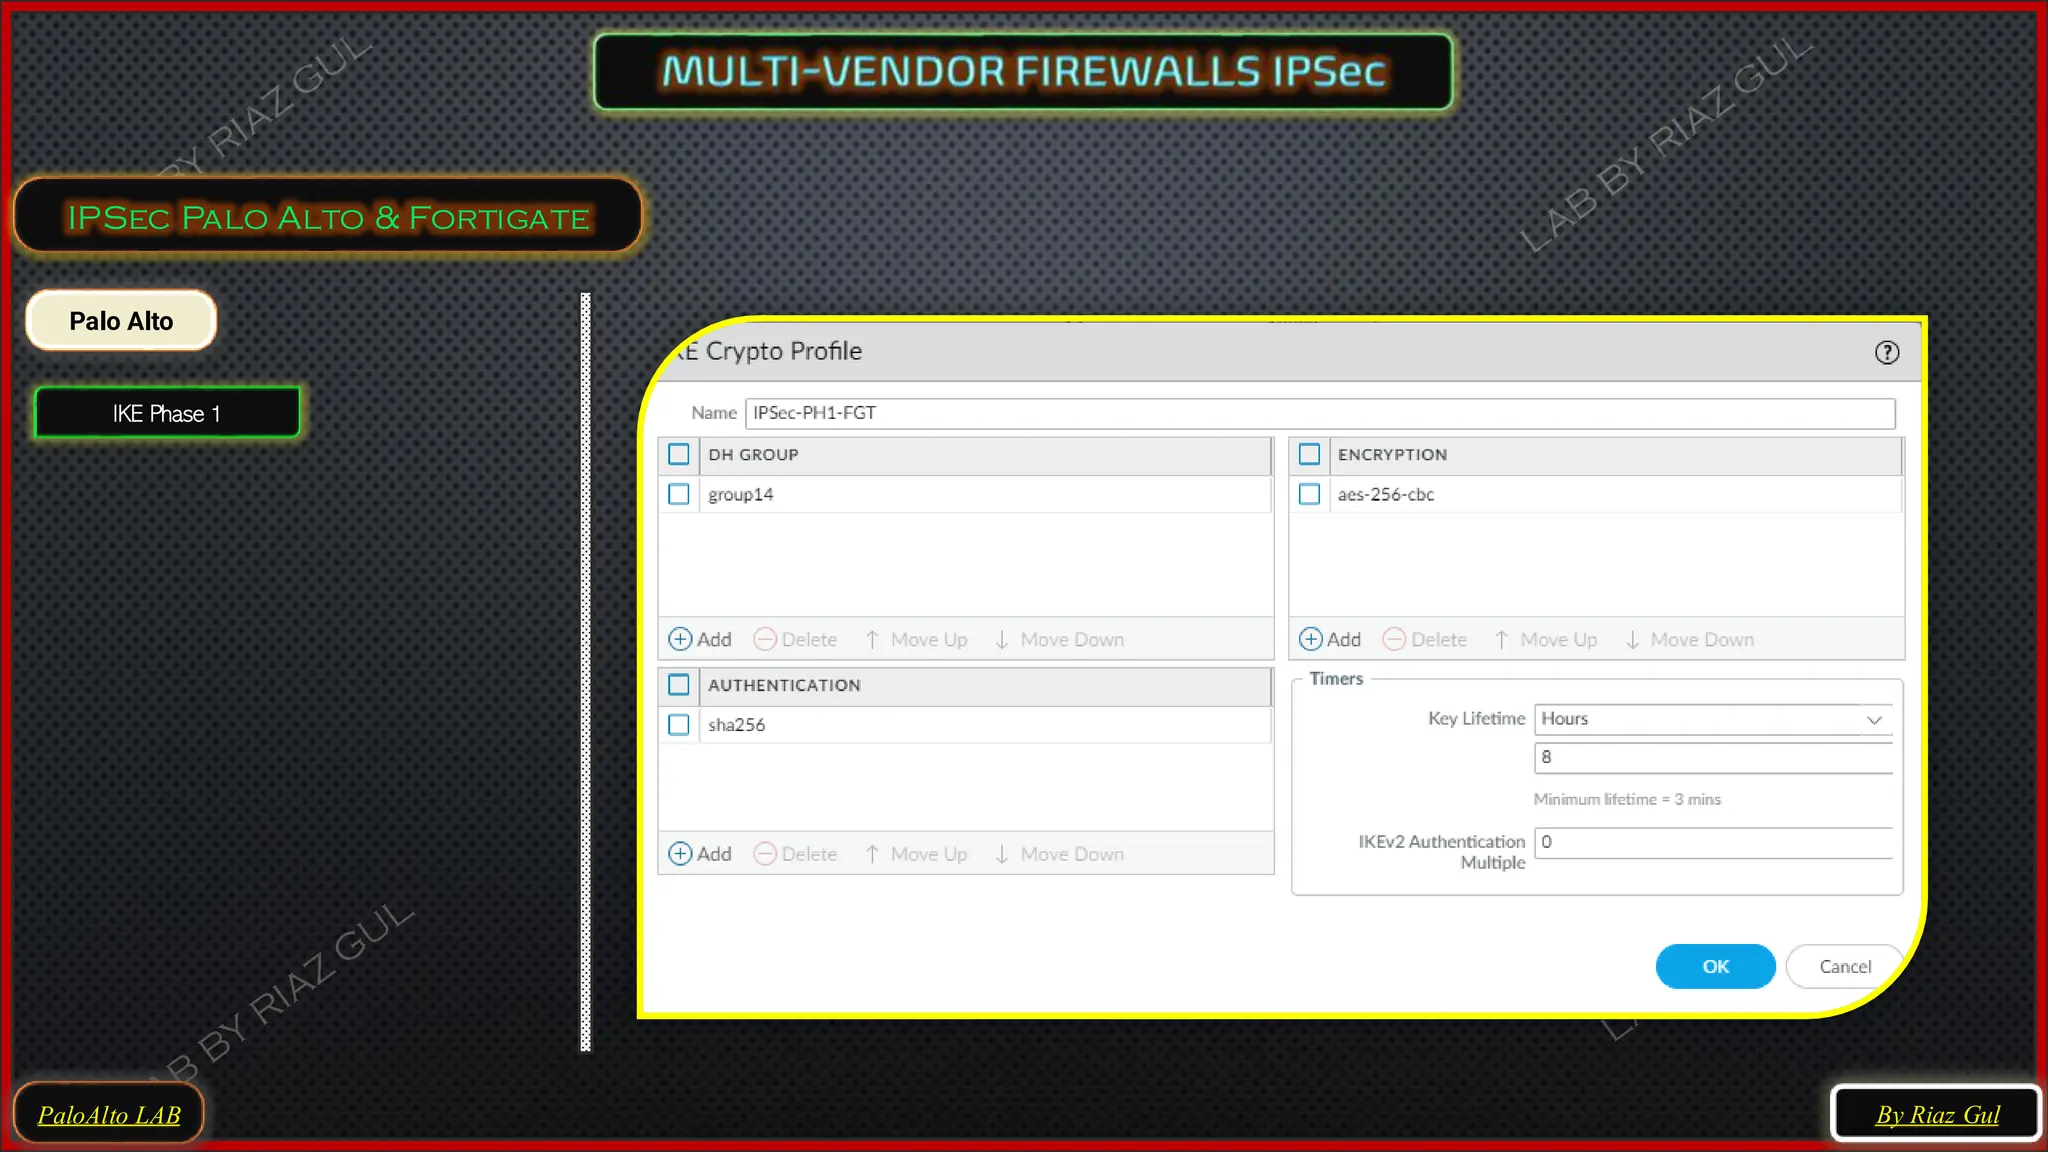The image size is (2048, 1152).
Task: Click the Palo Alto label button
Action: (x=121, y=321)
